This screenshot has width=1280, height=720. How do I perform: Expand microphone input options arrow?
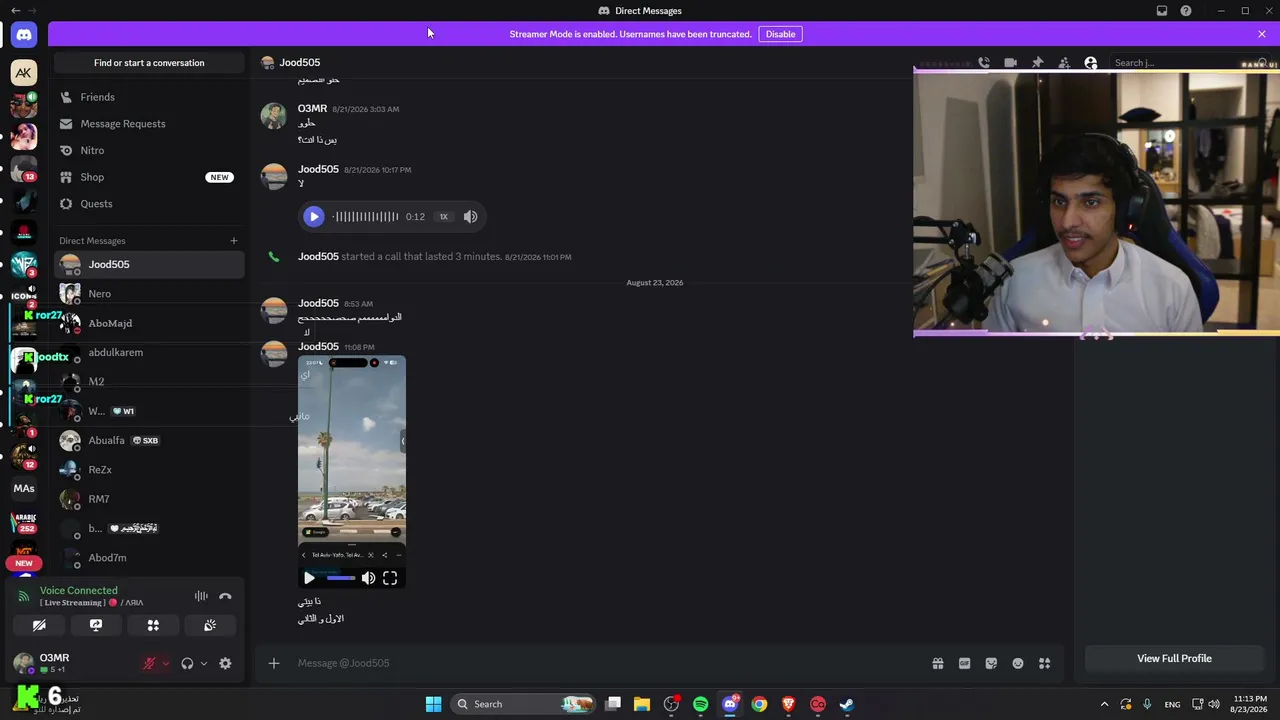click(x=166, y=664)
